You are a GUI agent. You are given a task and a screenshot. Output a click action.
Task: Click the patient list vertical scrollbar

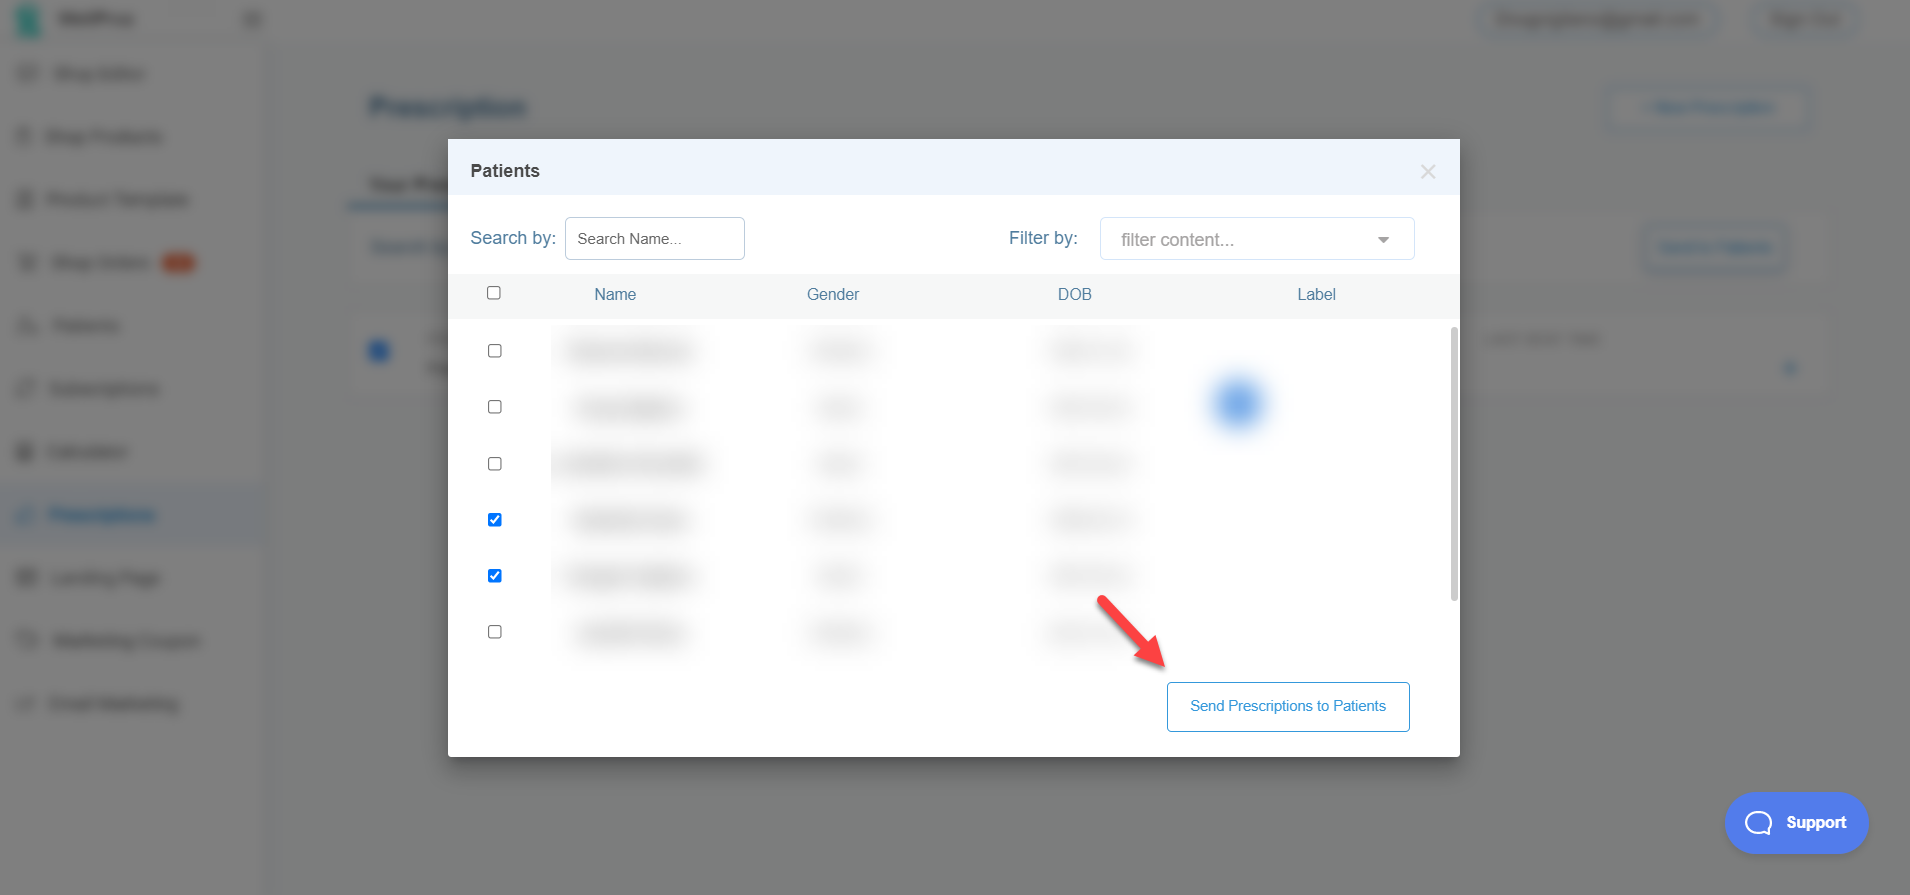click(x=1454, y=463)
